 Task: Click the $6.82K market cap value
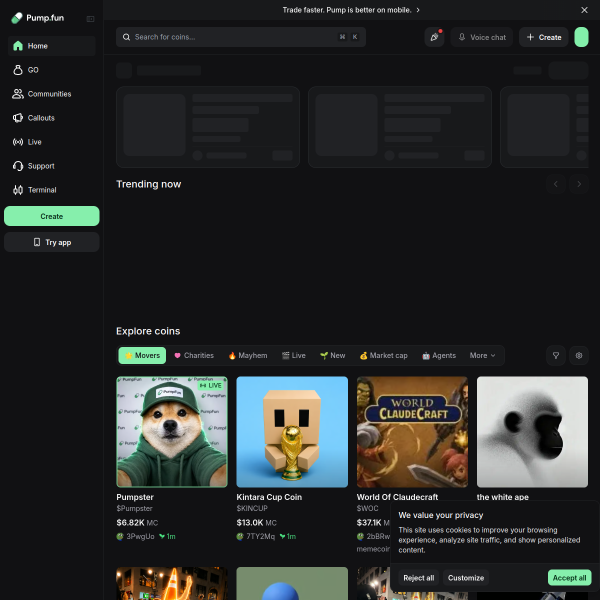coord(130,523)
